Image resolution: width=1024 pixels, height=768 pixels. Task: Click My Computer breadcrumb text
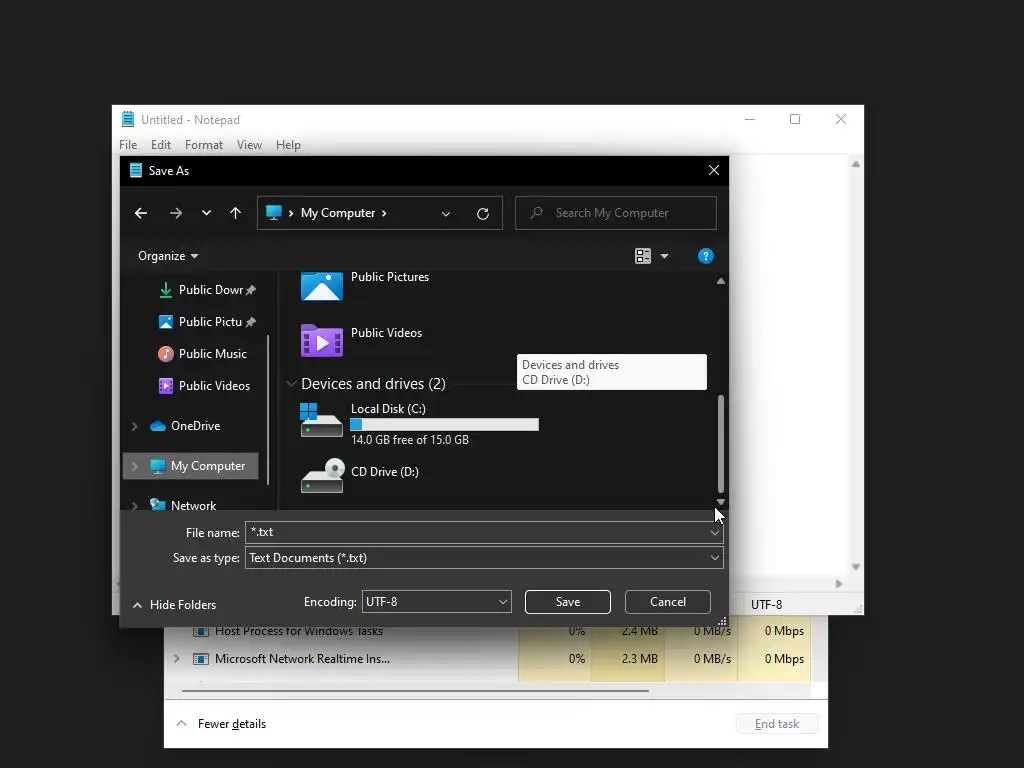click(338, 213)
